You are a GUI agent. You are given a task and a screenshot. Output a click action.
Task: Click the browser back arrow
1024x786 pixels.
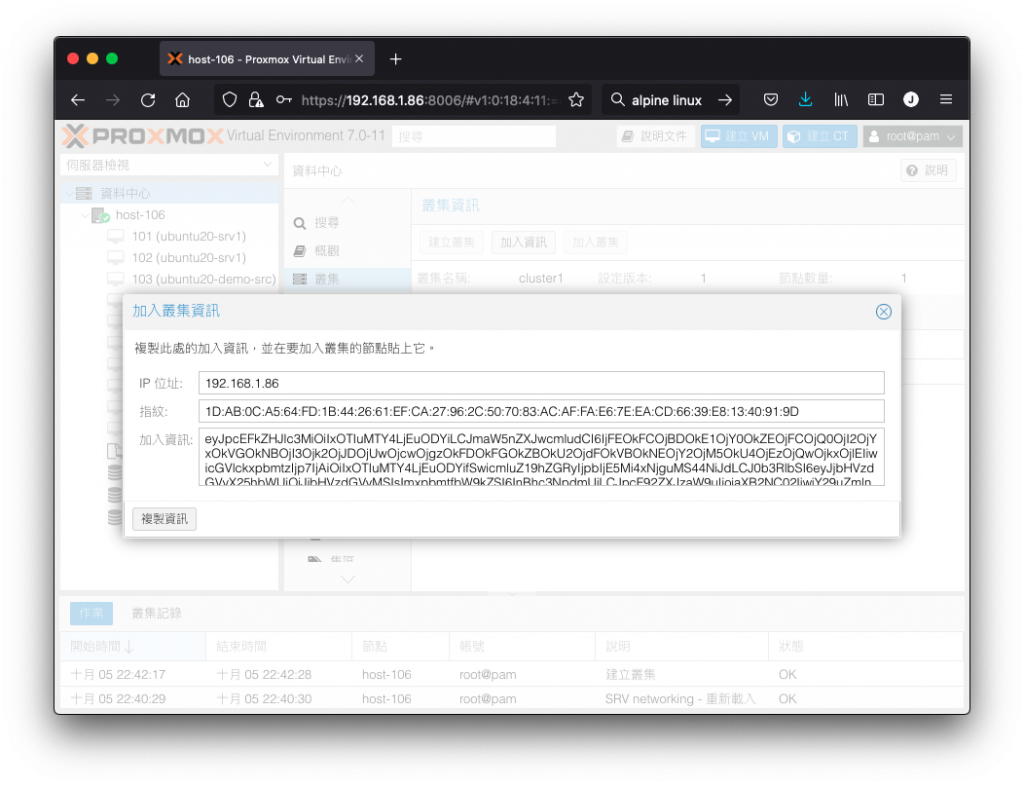click(78, 100)
